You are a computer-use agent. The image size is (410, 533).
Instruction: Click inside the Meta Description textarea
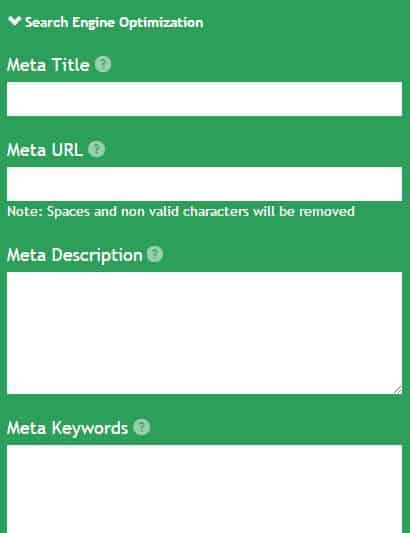click(205, 333)
